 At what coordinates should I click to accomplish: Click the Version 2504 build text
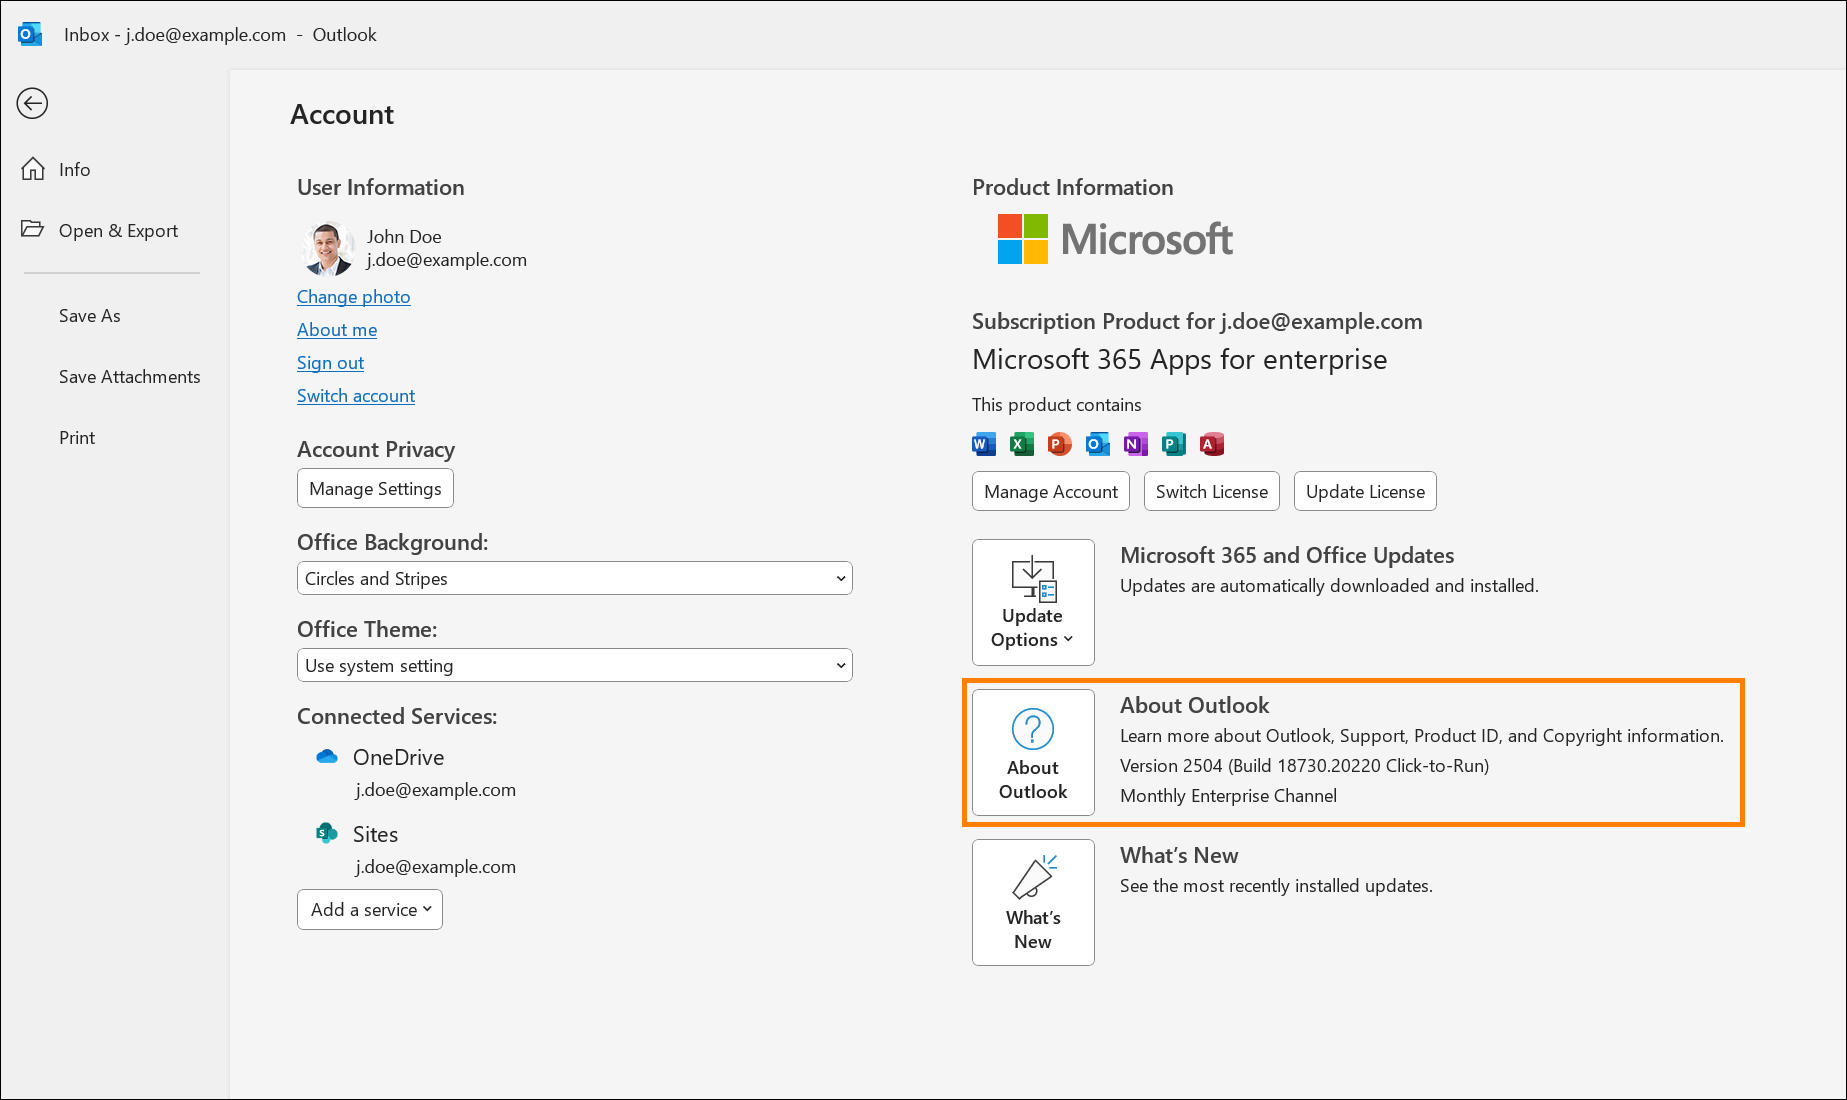[1304, 766]
